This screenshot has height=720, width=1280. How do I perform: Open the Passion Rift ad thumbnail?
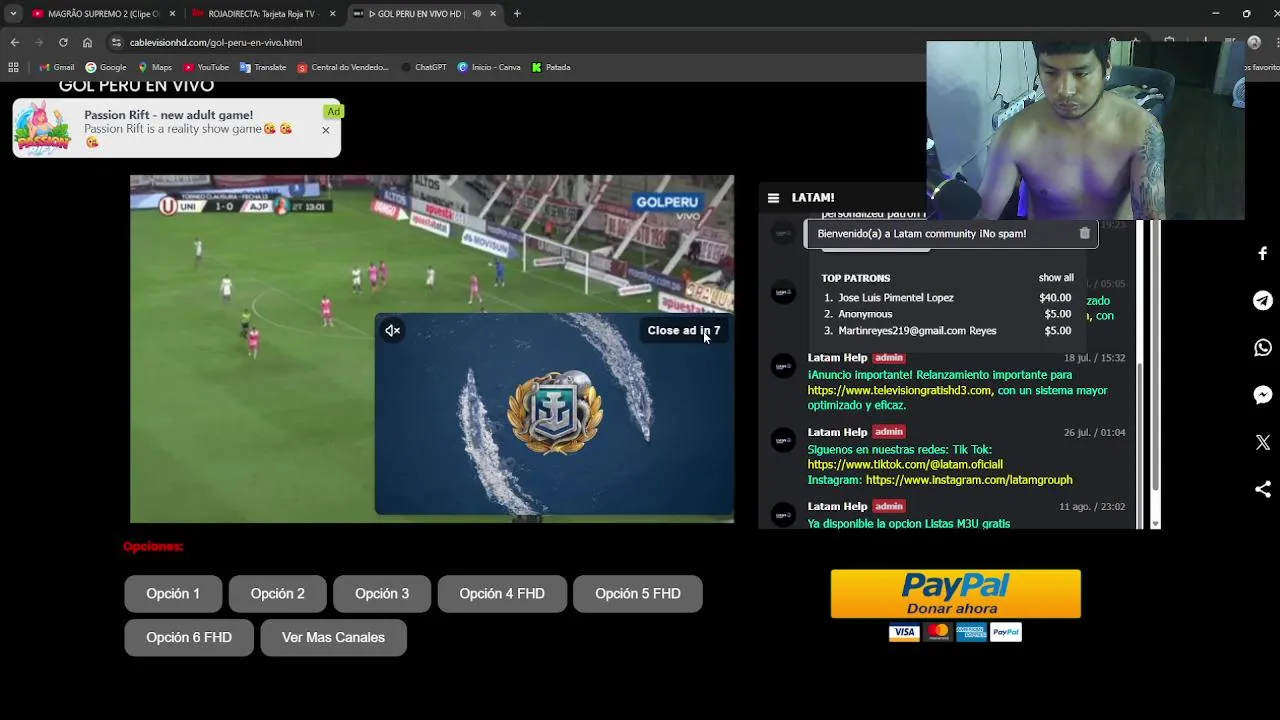(43, 129)
